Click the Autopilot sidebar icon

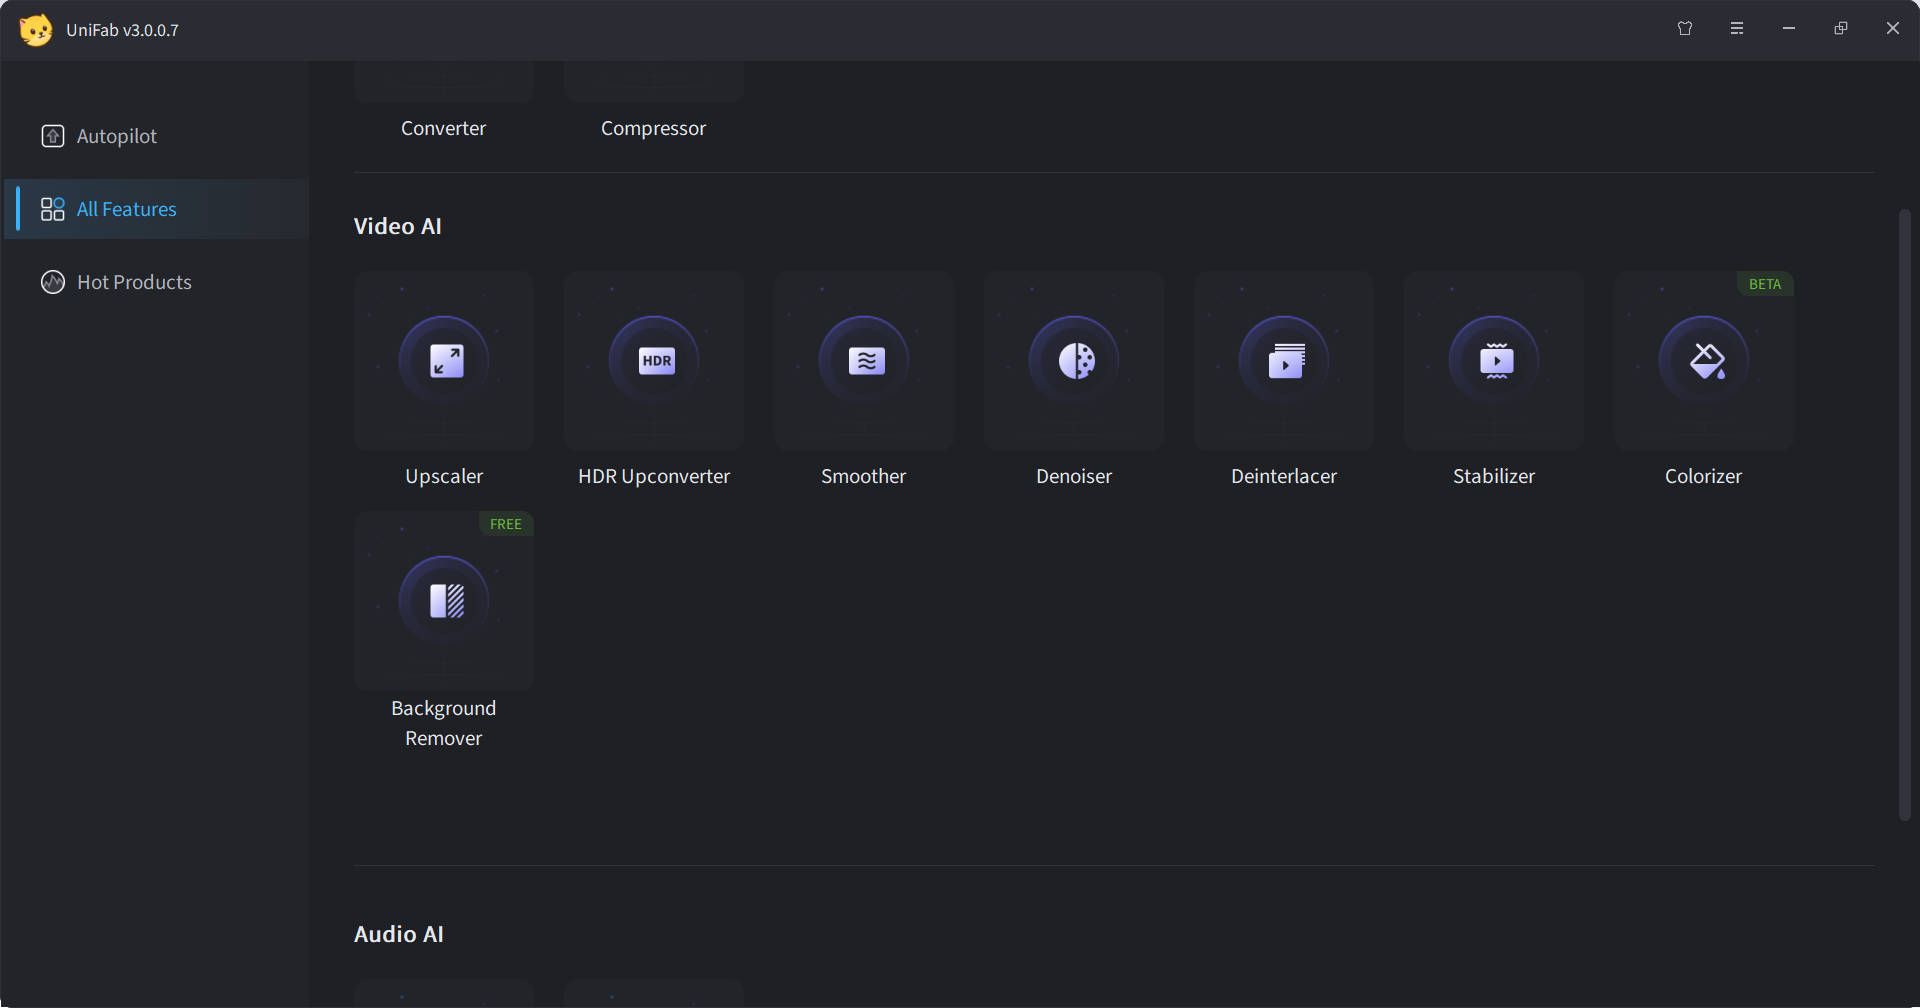[53, 136]
